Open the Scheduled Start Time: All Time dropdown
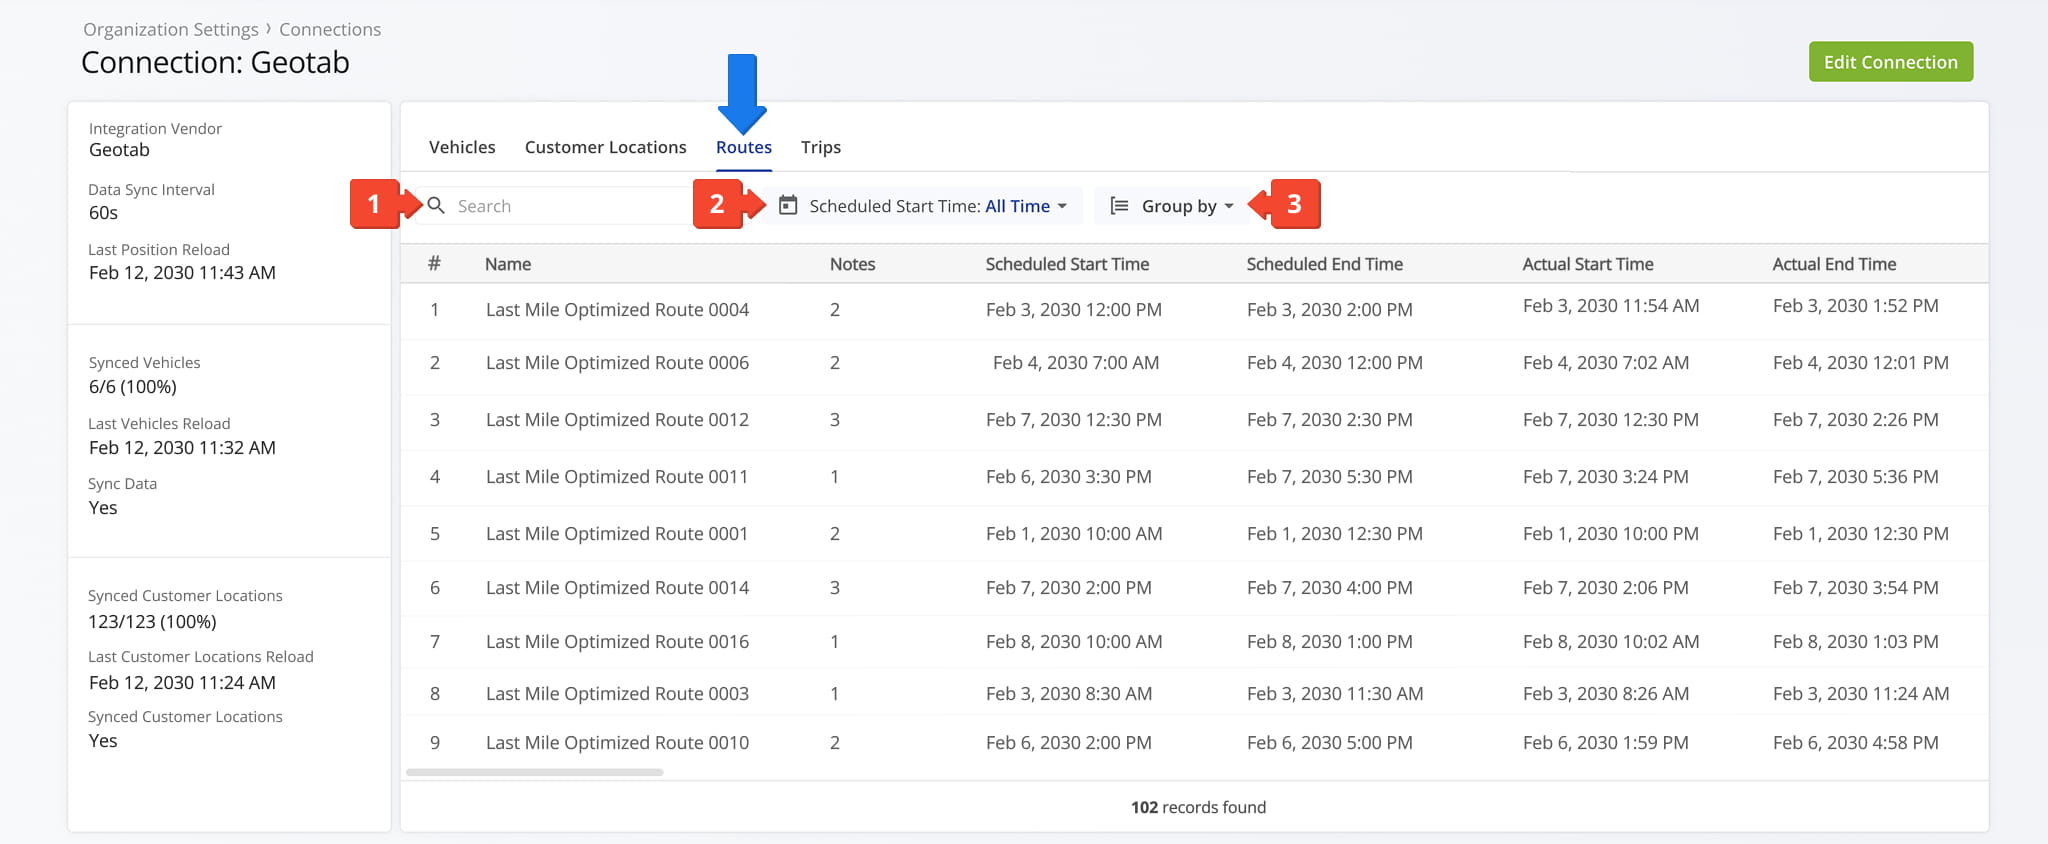 pyautogui.click(x=923, y=206)
